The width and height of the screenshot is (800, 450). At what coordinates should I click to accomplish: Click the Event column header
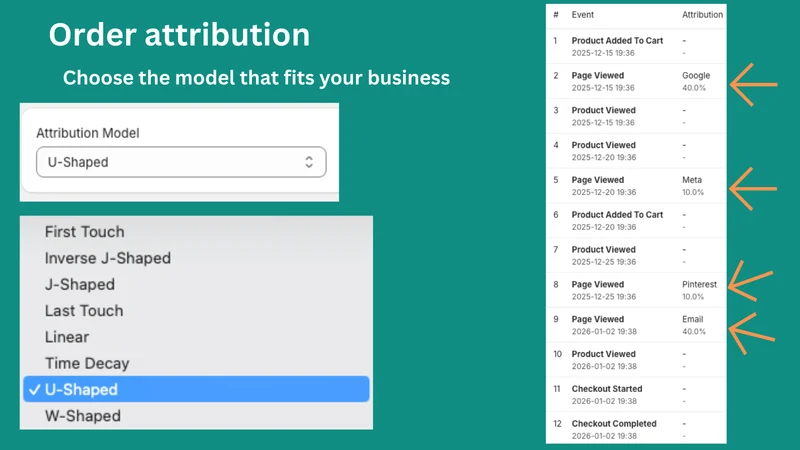click(583, 15)
